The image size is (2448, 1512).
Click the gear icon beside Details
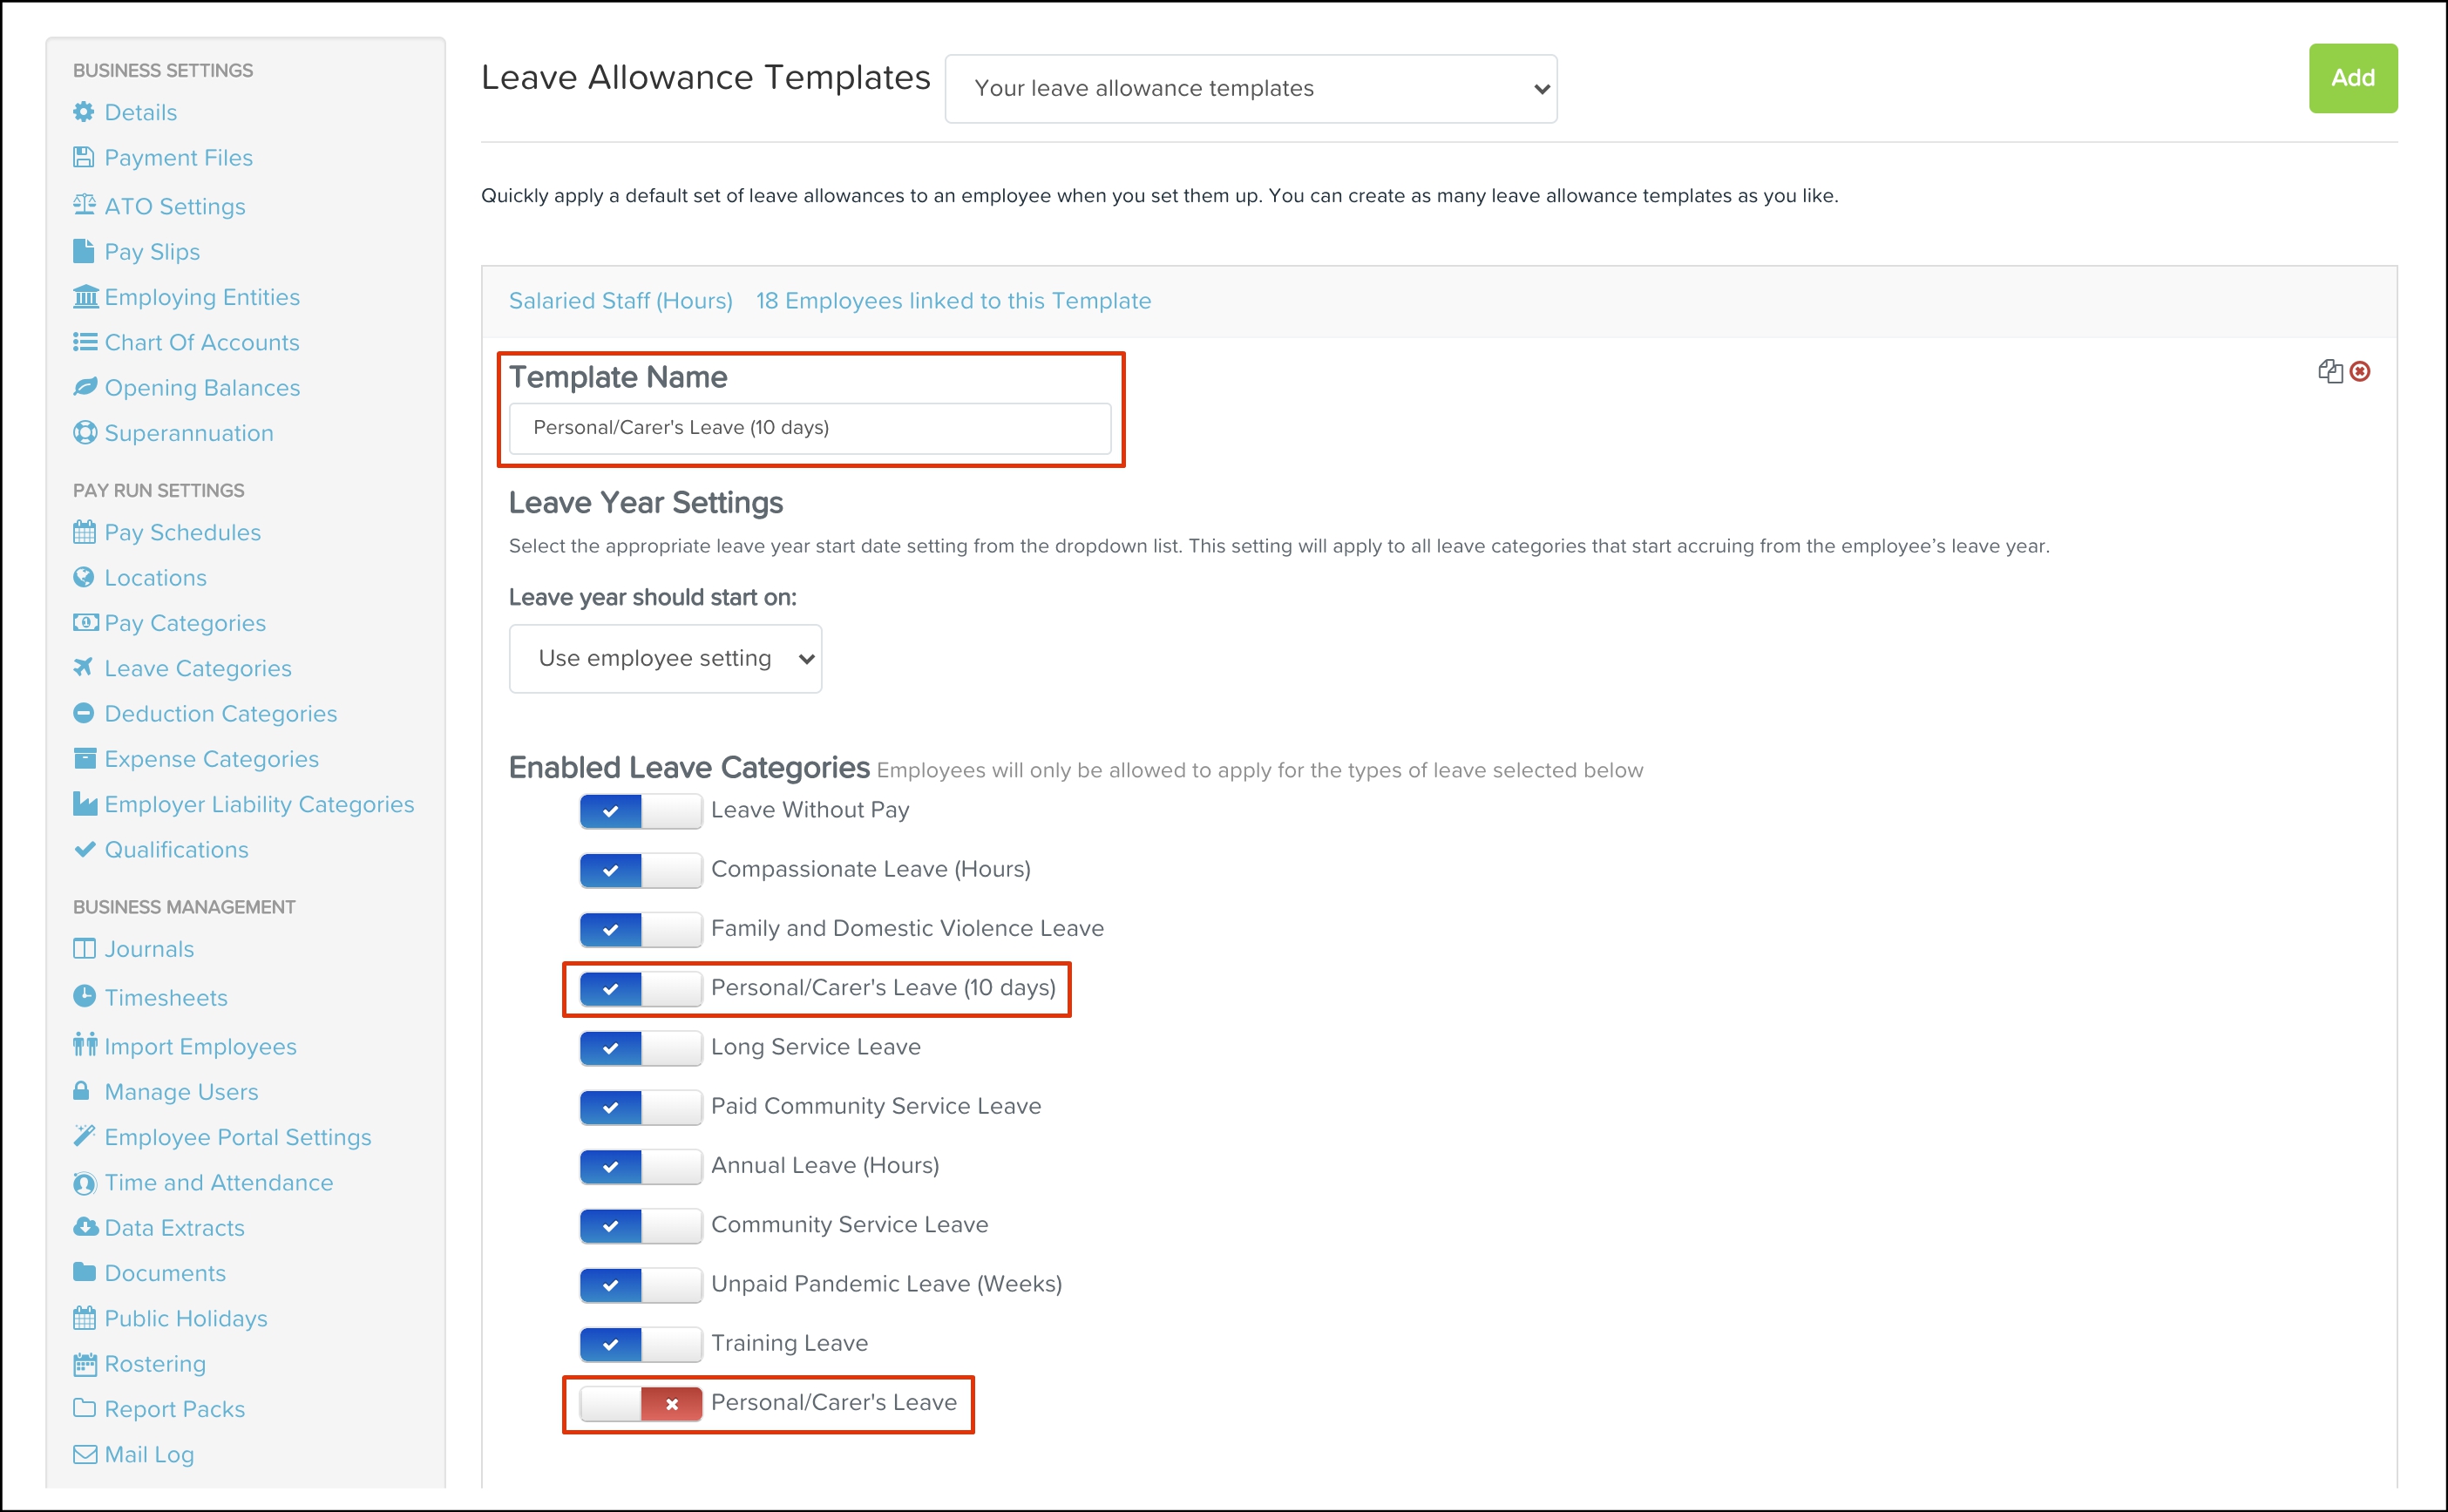tap(84, 112)
